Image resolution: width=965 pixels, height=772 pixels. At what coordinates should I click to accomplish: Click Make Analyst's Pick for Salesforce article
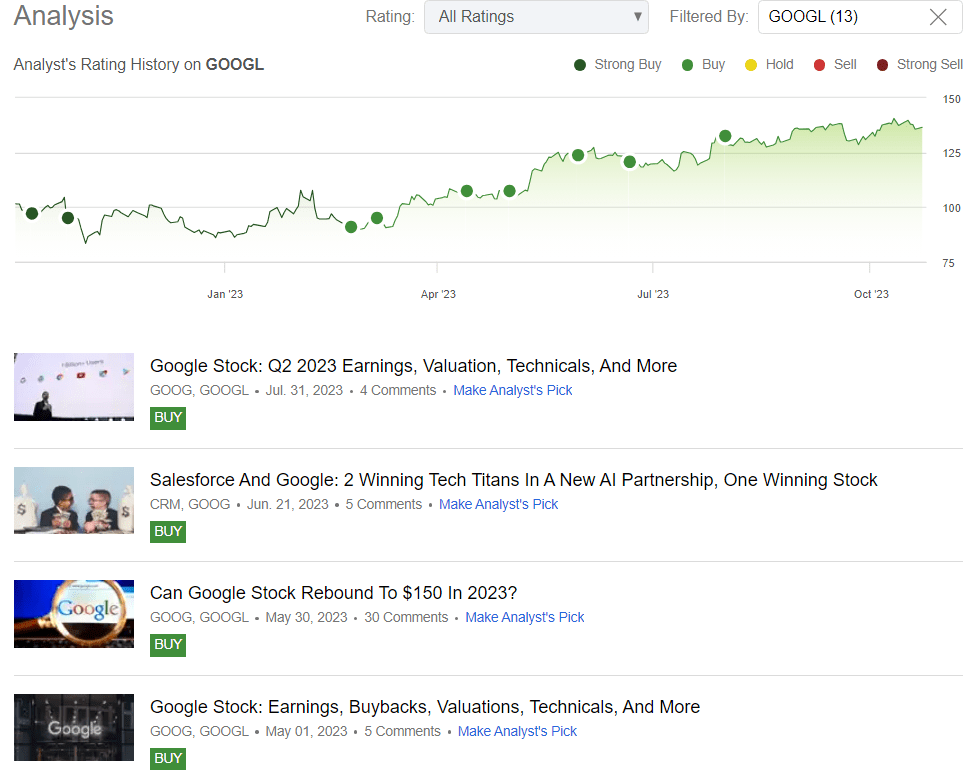(x=498, y=504)
